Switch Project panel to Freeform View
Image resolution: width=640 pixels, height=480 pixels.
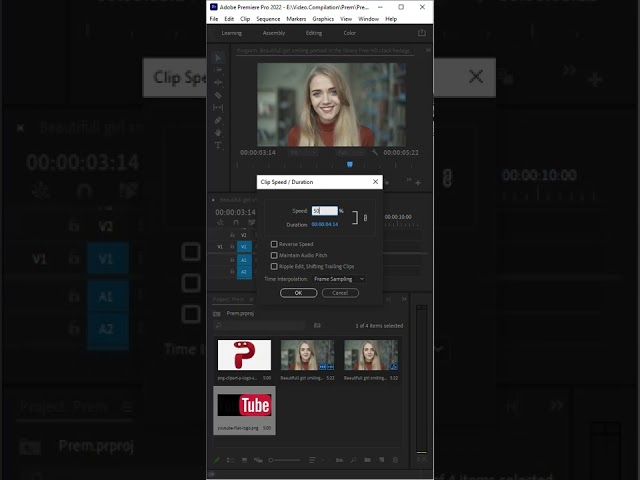(x=258, y=460)
